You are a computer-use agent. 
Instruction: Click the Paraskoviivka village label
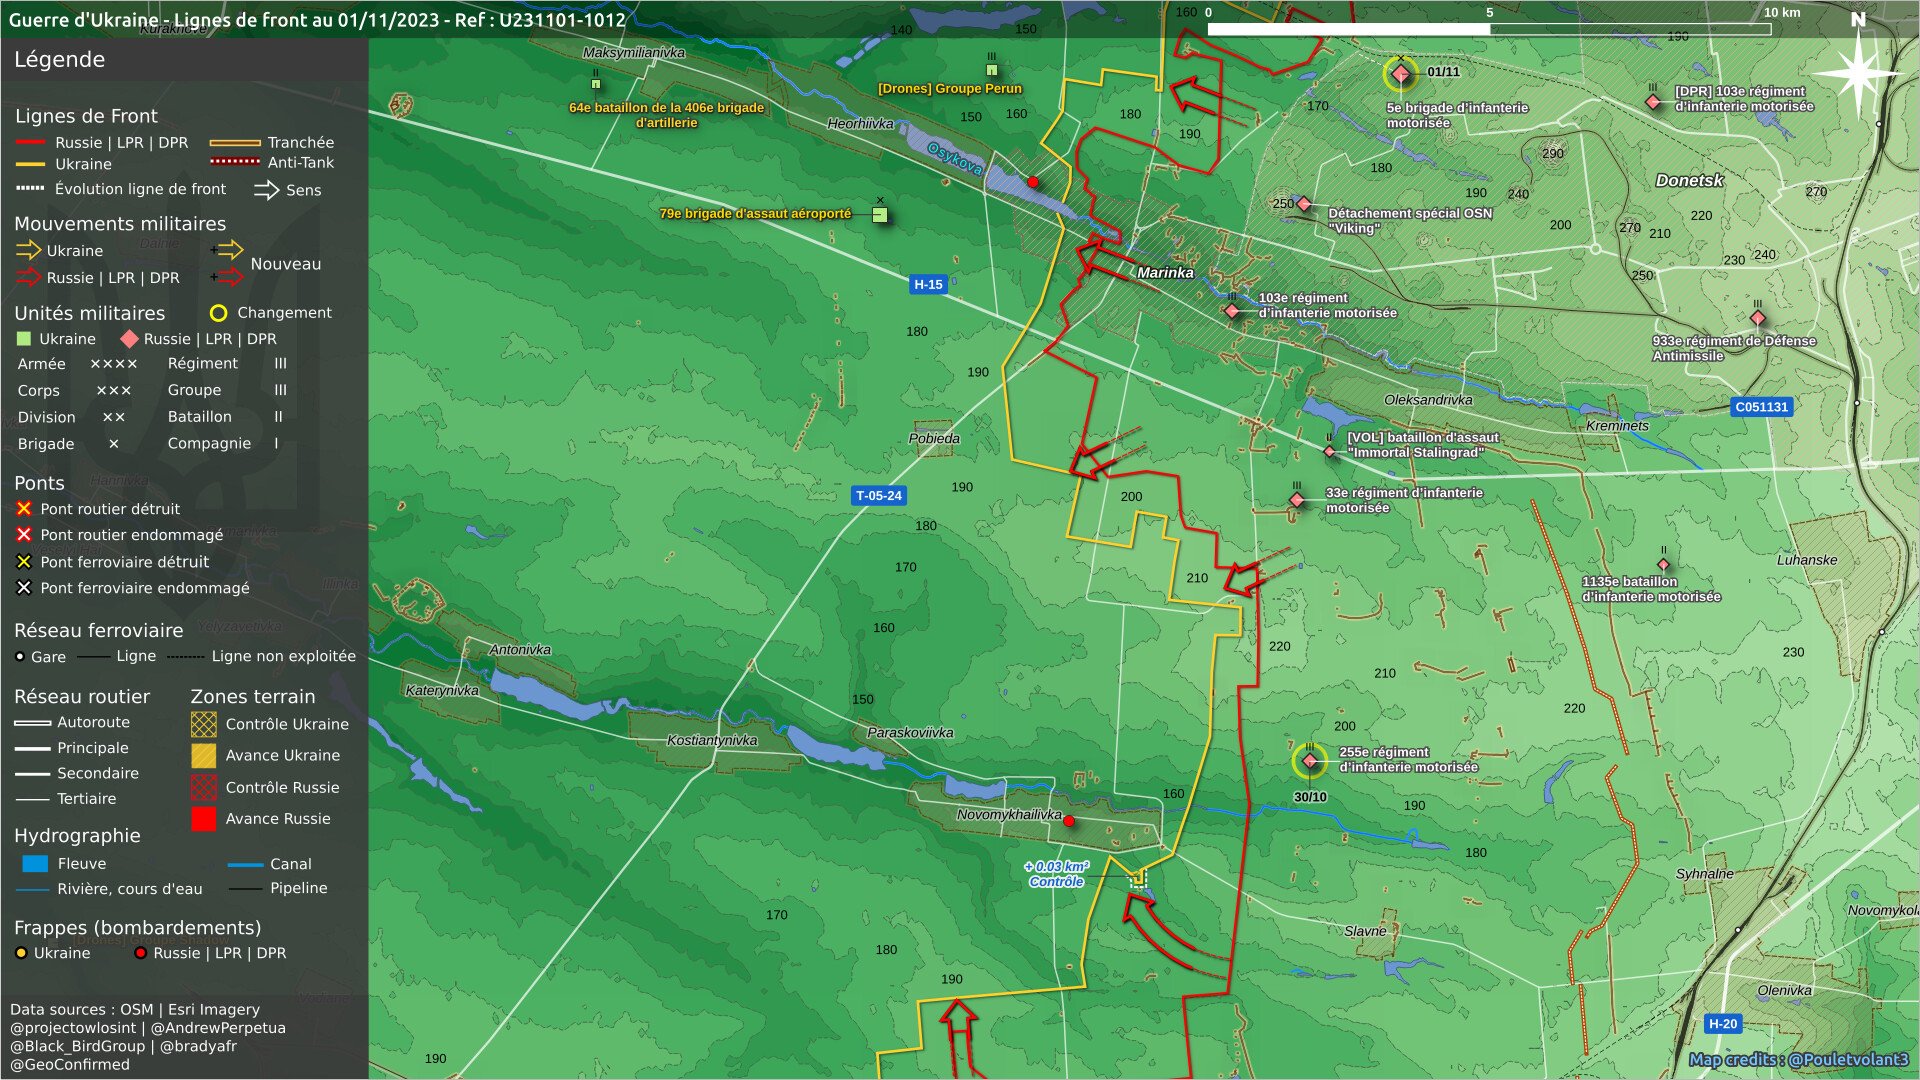[910, 732]
